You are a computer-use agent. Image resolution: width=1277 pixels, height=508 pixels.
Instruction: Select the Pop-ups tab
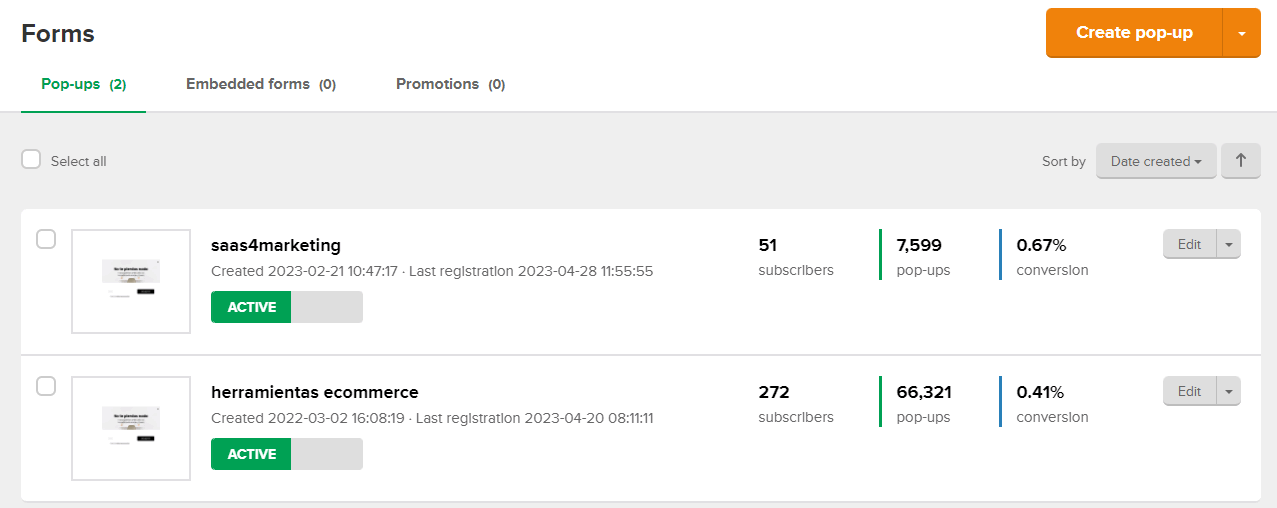pos(84,84)
